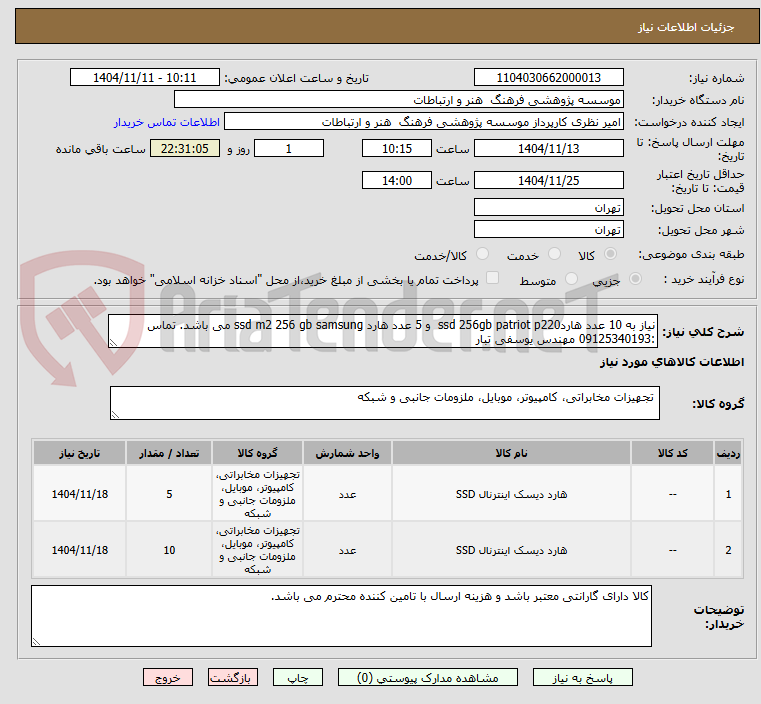Image resolution: width=761 pixels, height=704 pixels.
Task: Click the شماره نیاز field 1104030662000013
Action: pos(548,78)
